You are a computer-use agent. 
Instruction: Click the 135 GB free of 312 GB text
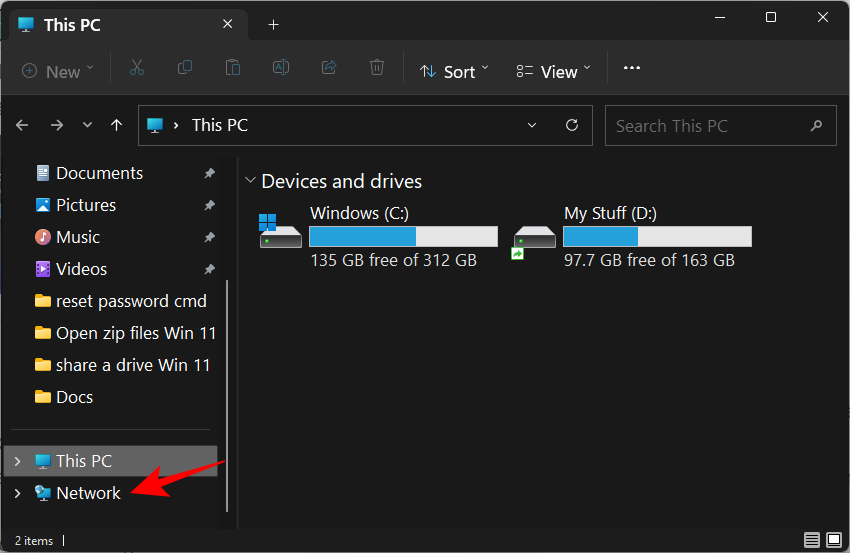pyautogui.click(x=394, y=261)
